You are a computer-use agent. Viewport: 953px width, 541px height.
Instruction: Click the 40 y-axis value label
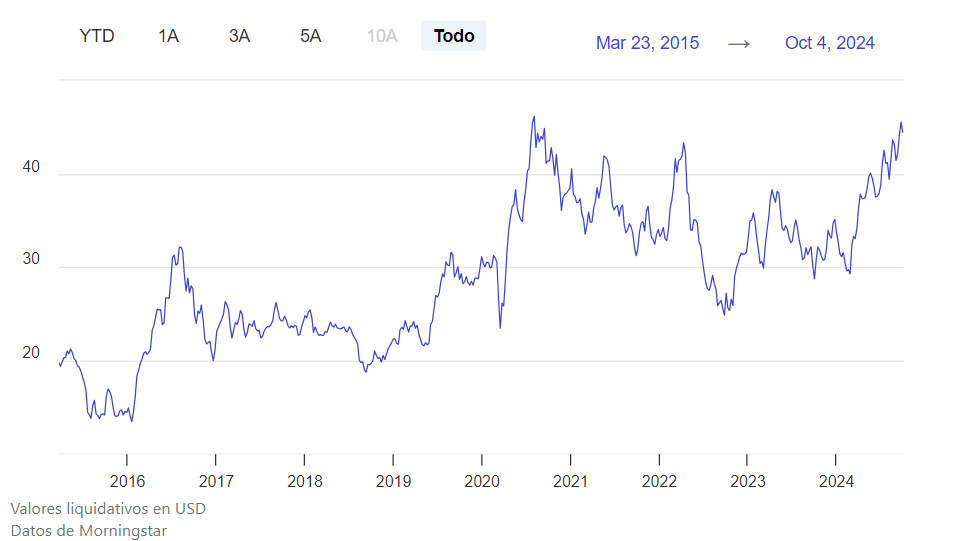[31, 167]
